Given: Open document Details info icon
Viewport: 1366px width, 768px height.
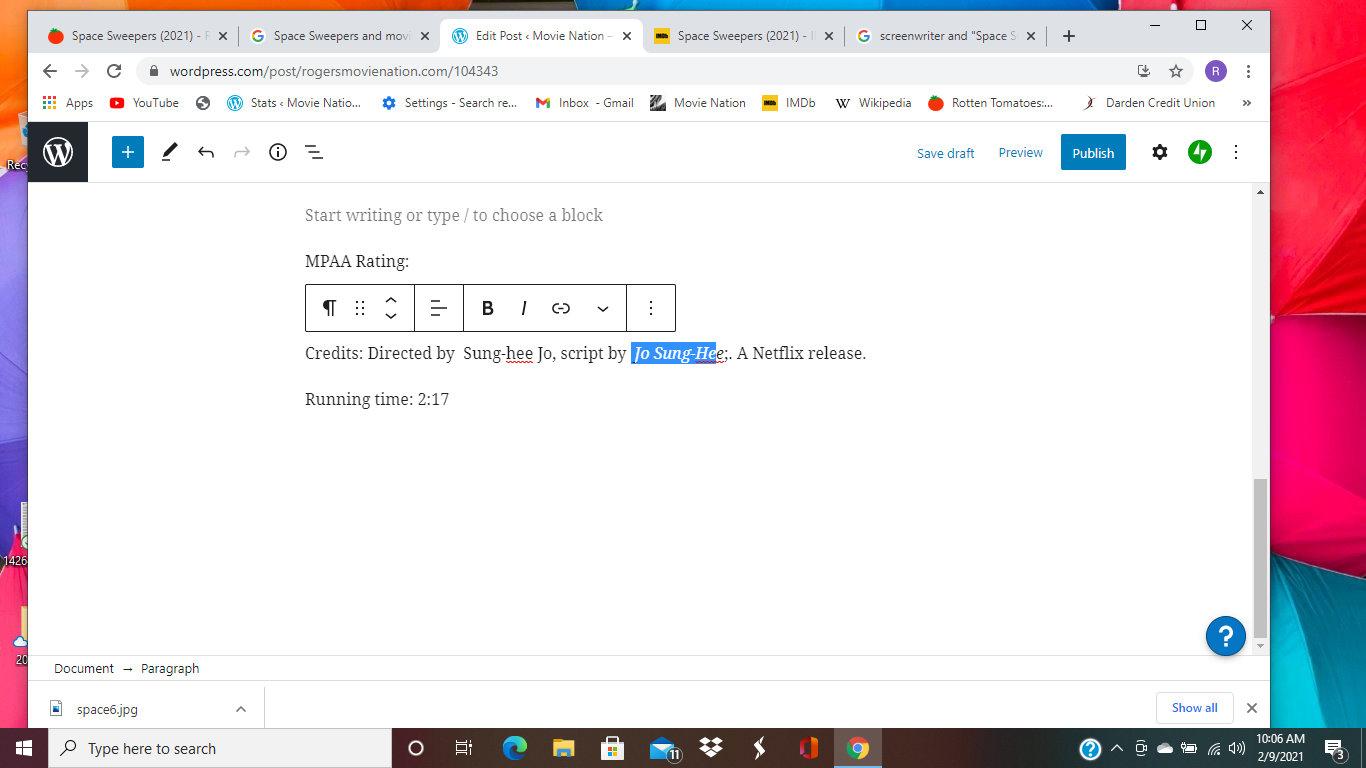Looking at the screenshot, I should pyautogui.click(x=278, y=152).
